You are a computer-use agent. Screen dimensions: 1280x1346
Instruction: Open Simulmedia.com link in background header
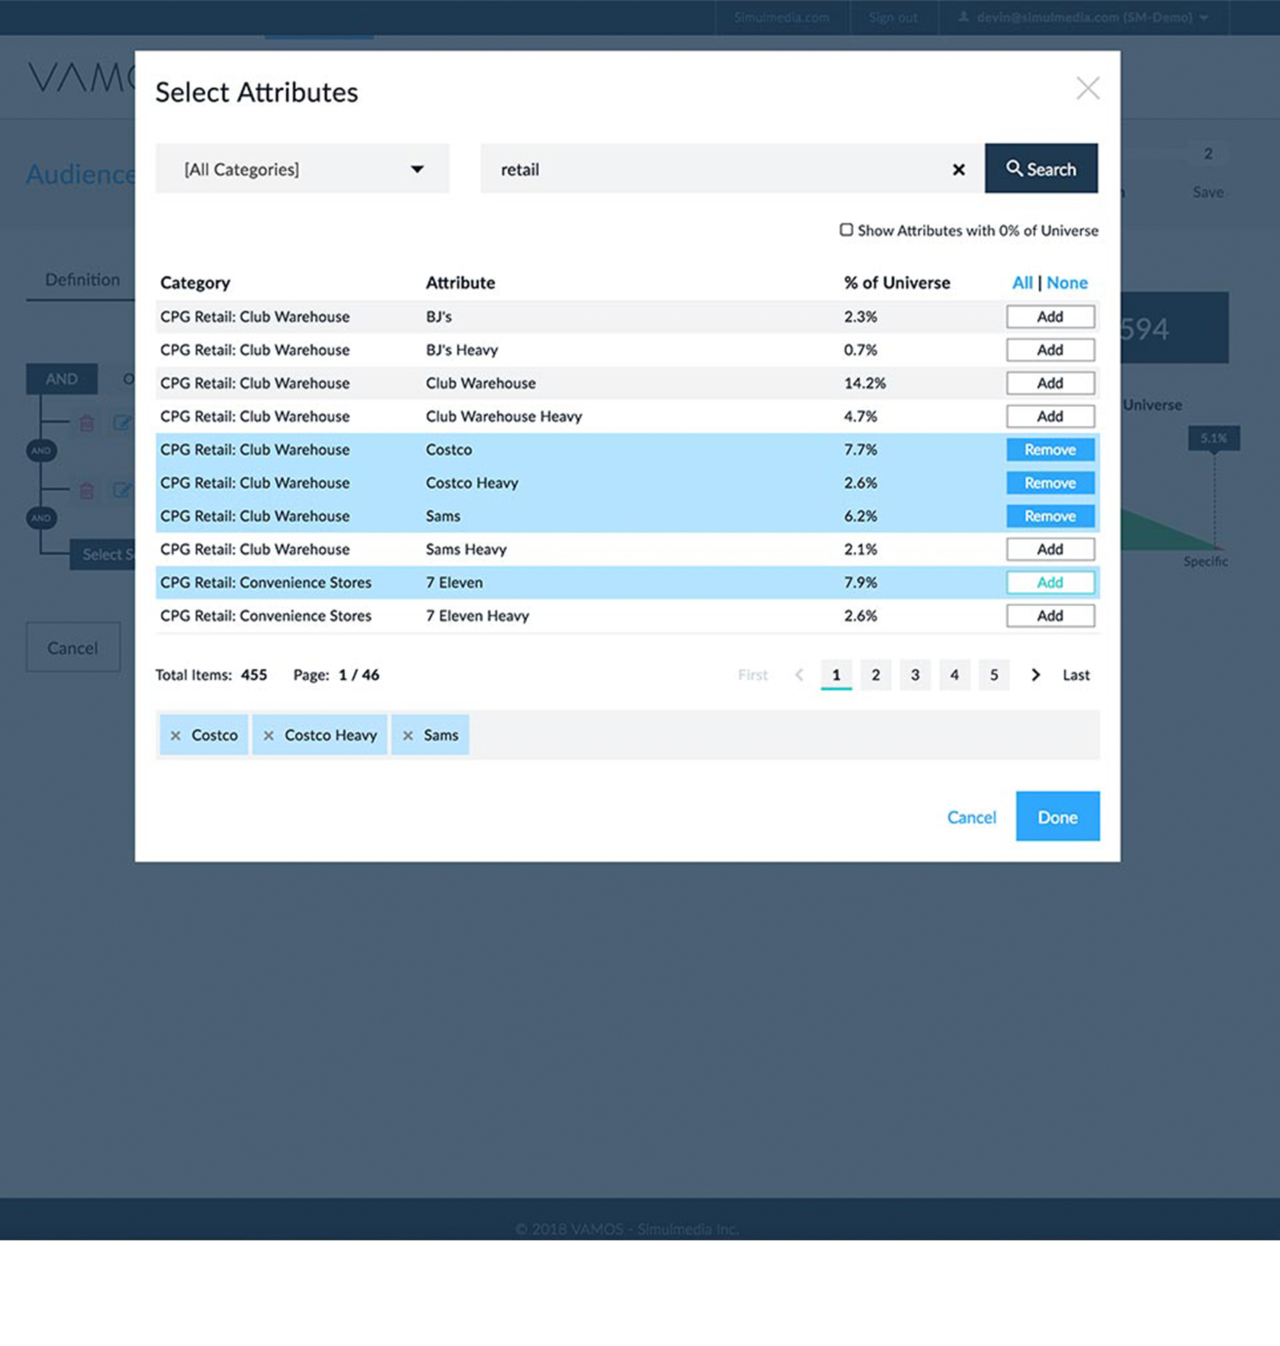point(782,17)
